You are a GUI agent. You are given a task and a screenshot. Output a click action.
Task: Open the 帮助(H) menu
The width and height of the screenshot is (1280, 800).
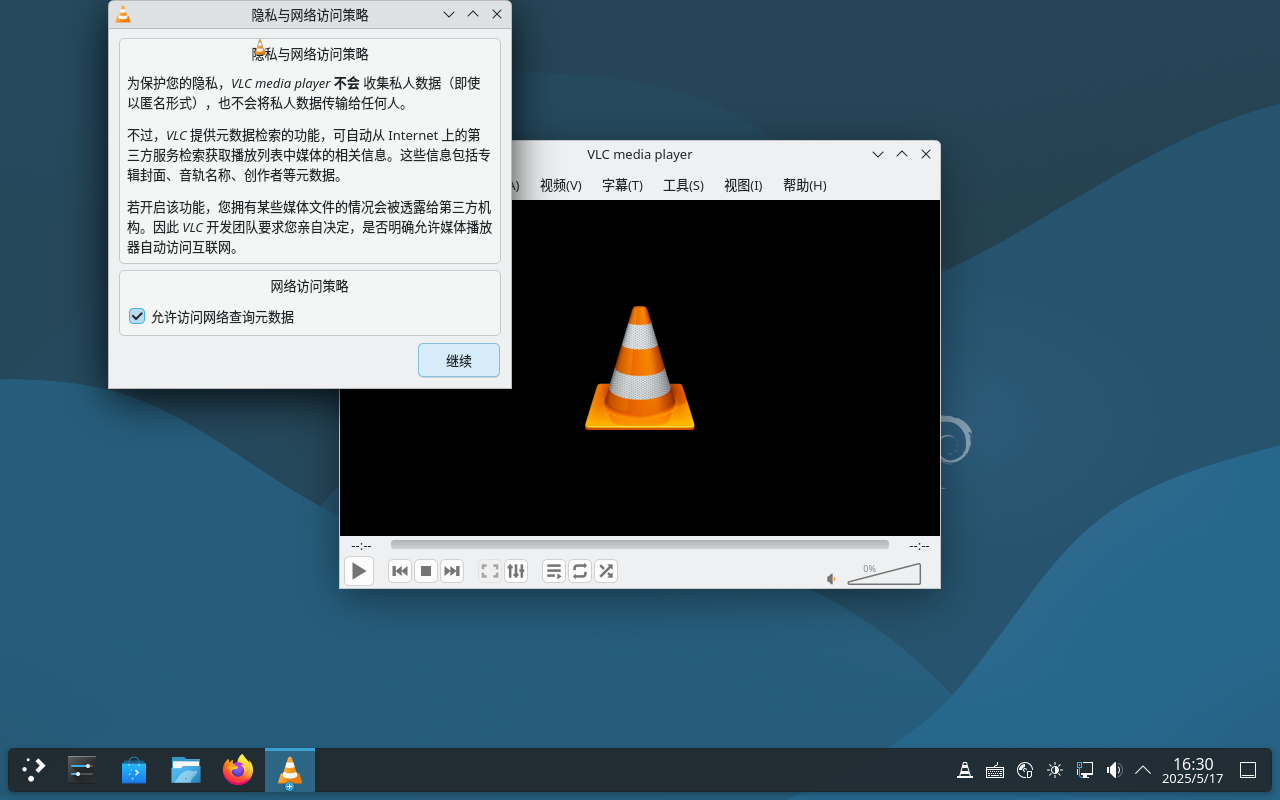tap(805, 185)
